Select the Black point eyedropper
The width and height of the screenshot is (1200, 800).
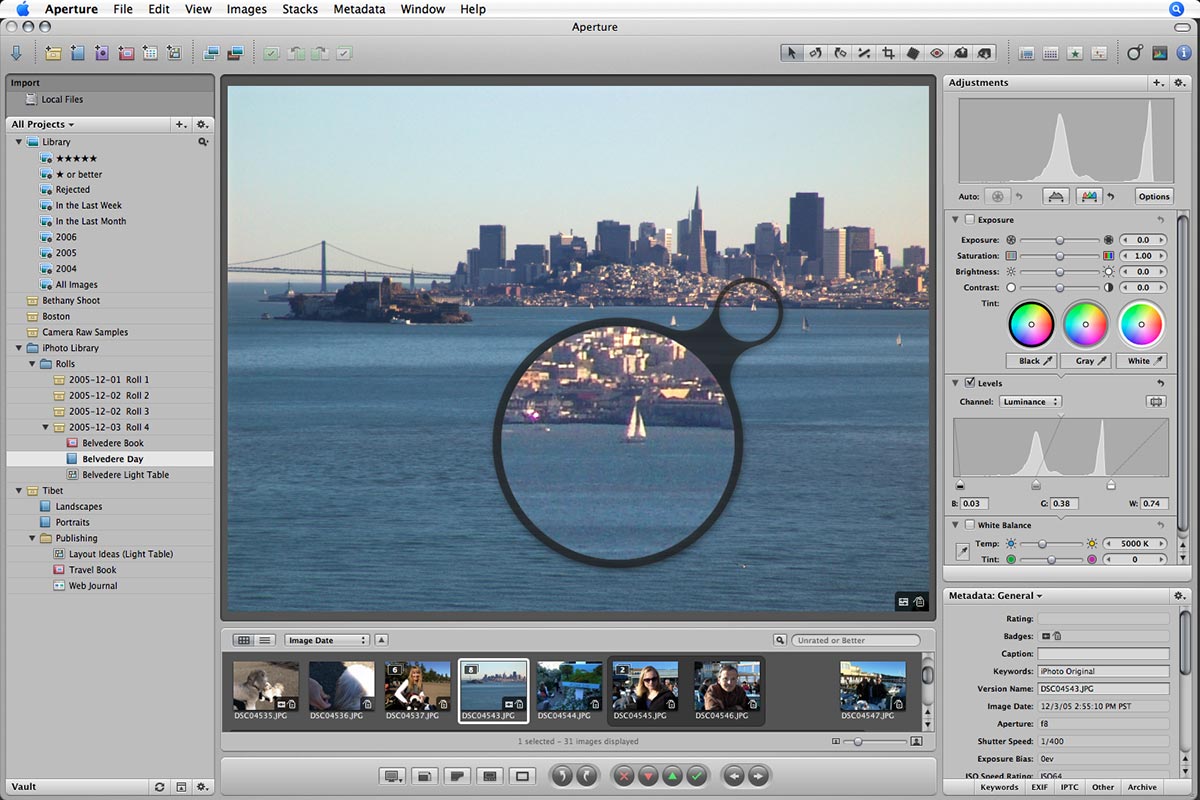tap(1030, 360)
